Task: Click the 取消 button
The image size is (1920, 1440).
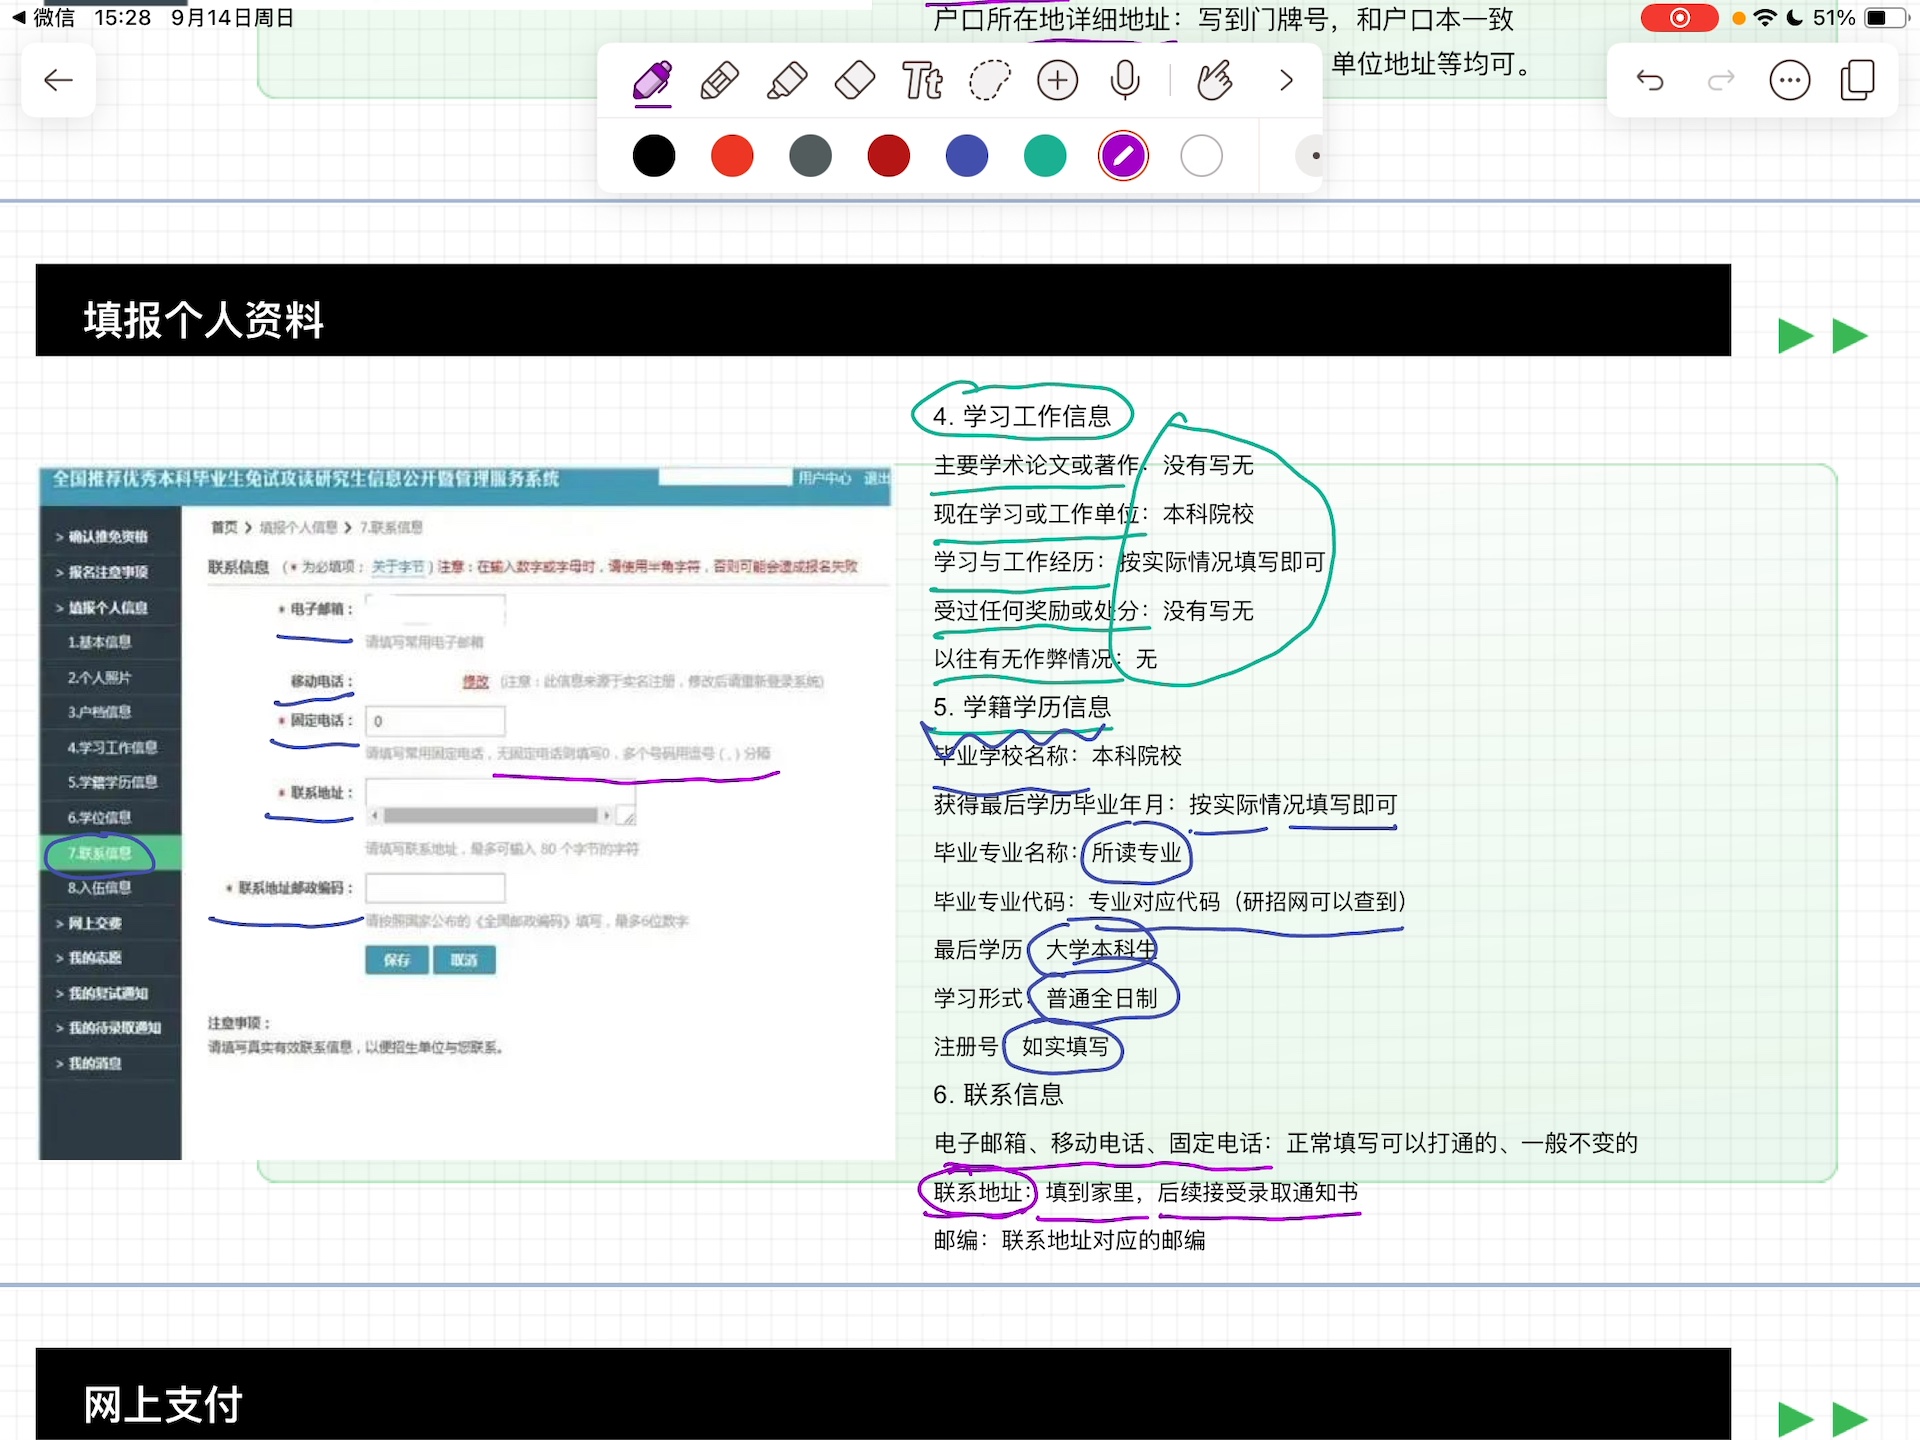Action: click(x=464, y=960)
